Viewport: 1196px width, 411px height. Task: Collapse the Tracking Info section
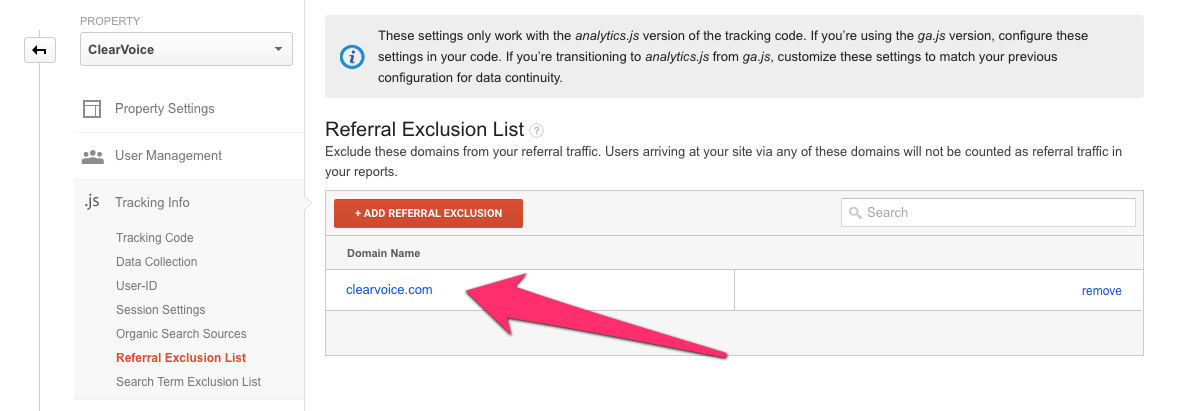[x=152, y=203]
